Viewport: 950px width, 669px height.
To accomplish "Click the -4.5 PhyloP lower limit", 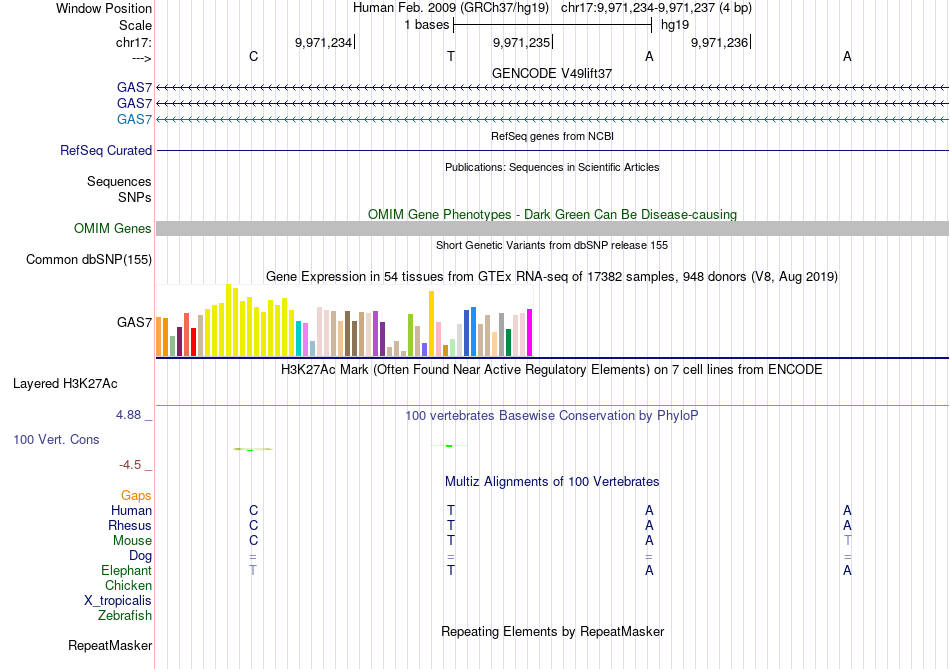I will [130, 465].
